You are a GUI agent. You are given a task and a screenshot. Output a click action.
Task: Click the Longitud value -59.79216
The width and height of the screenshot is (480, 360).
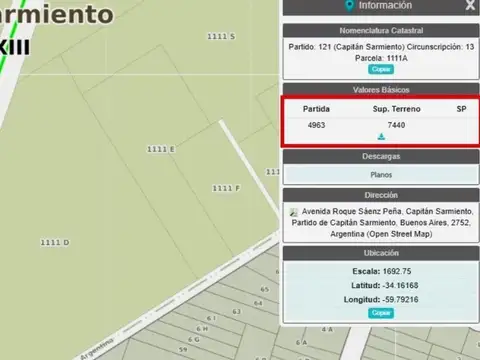pyautogui.click(x=400, y=299)
